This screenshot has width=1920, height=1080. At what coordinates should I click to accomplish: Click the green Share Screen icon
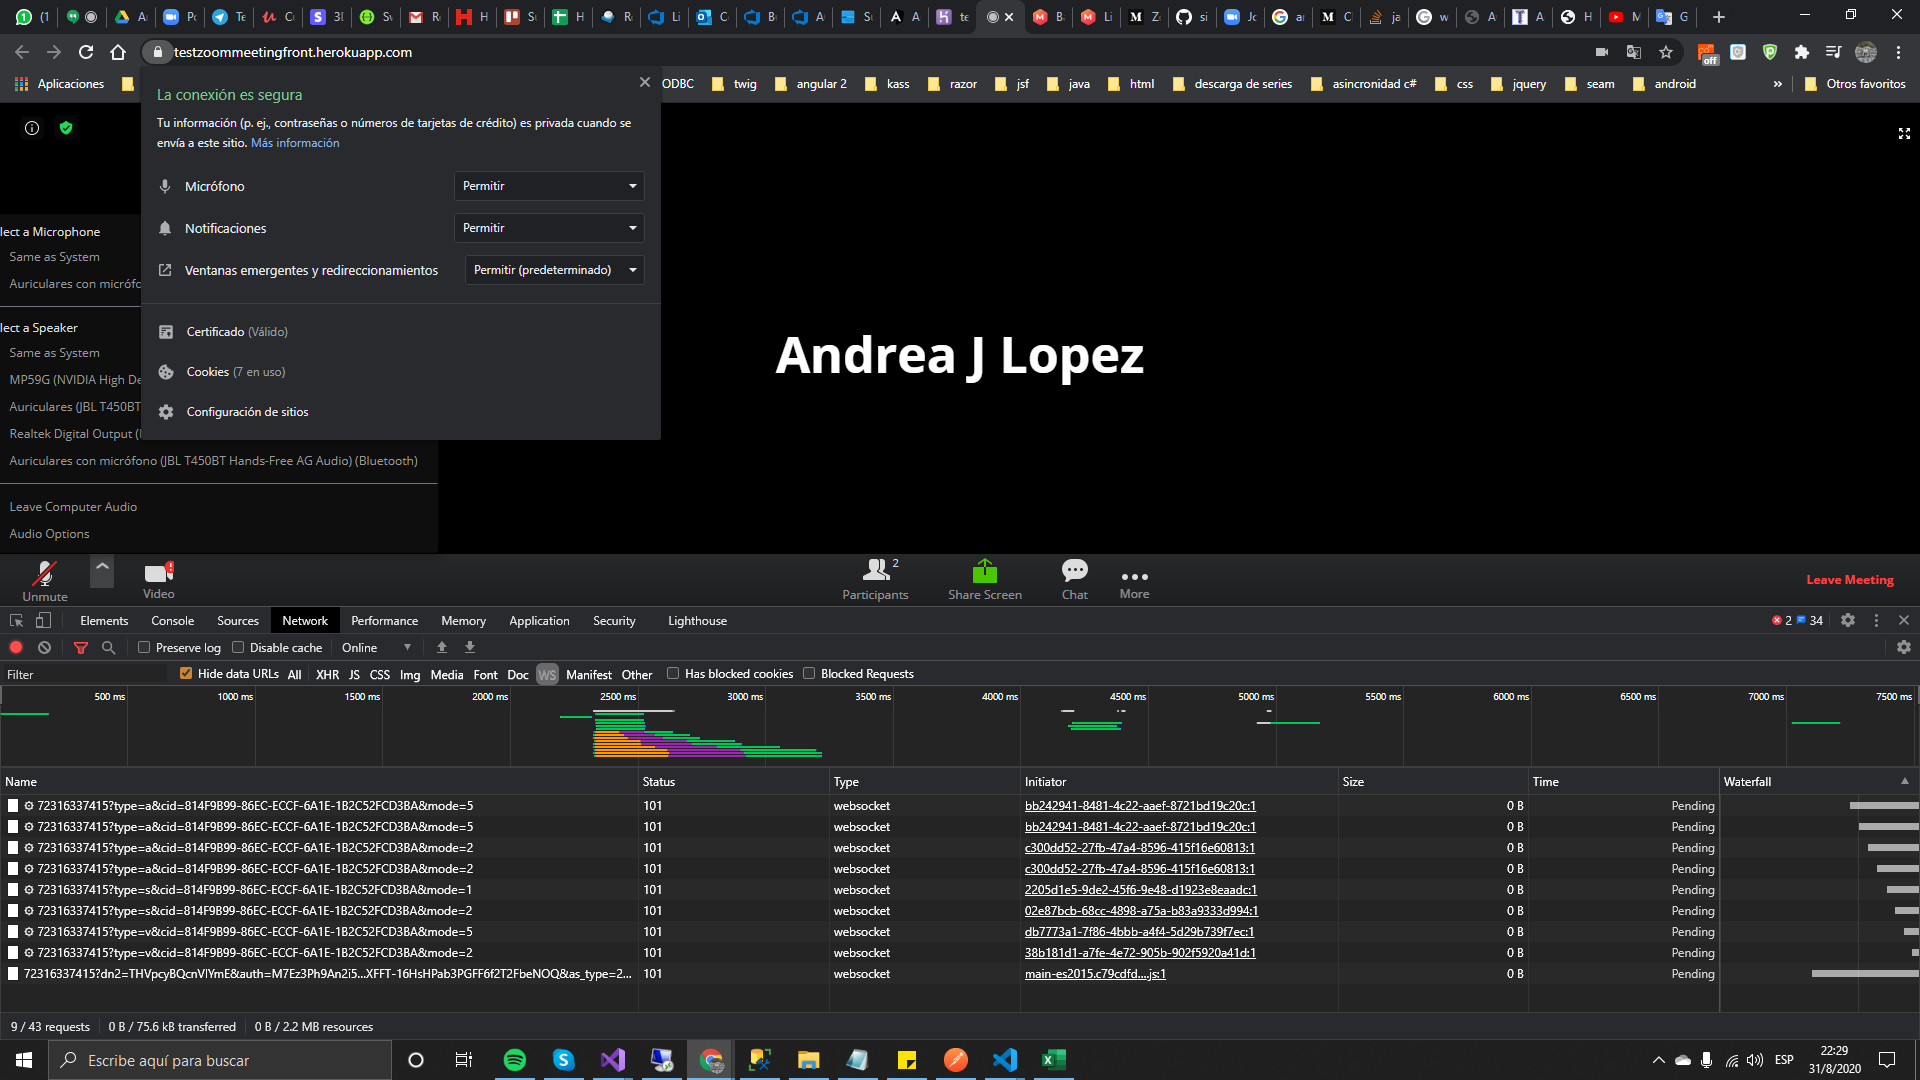pyautogui.click(x=984, y=571)
